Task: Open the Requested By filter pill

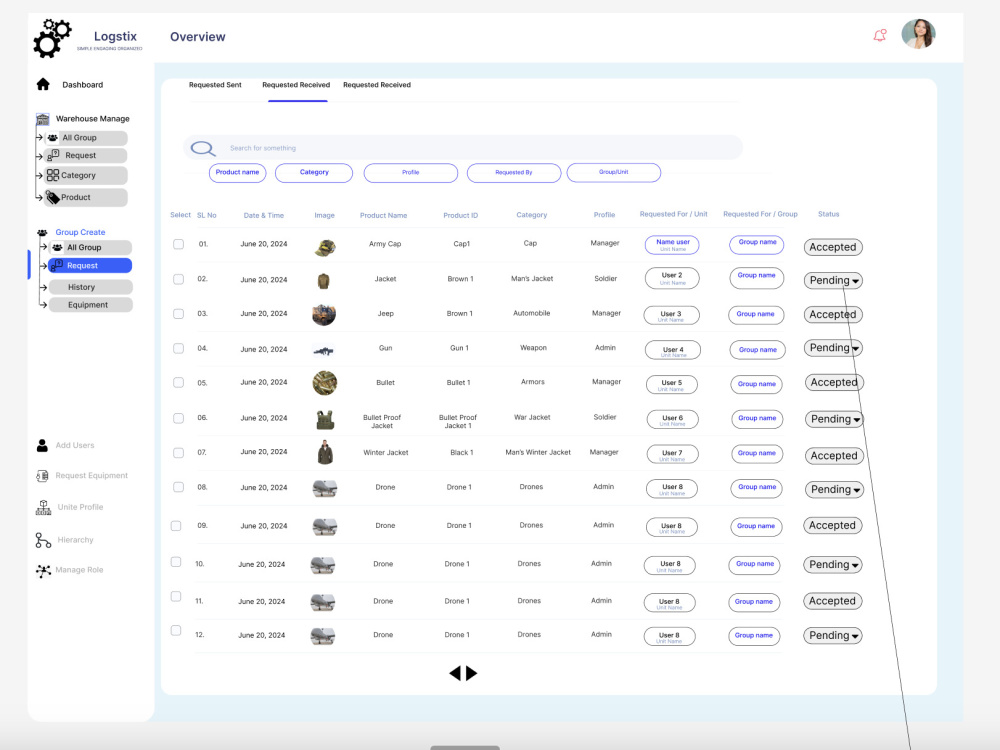Action: [514, 173]
